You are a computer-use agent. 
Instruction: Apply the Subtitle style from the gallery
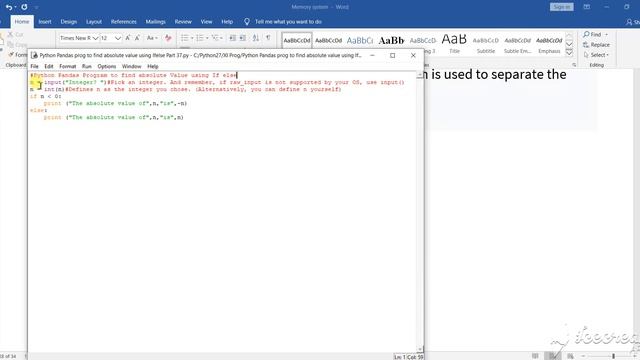click(x=486, y=44)
